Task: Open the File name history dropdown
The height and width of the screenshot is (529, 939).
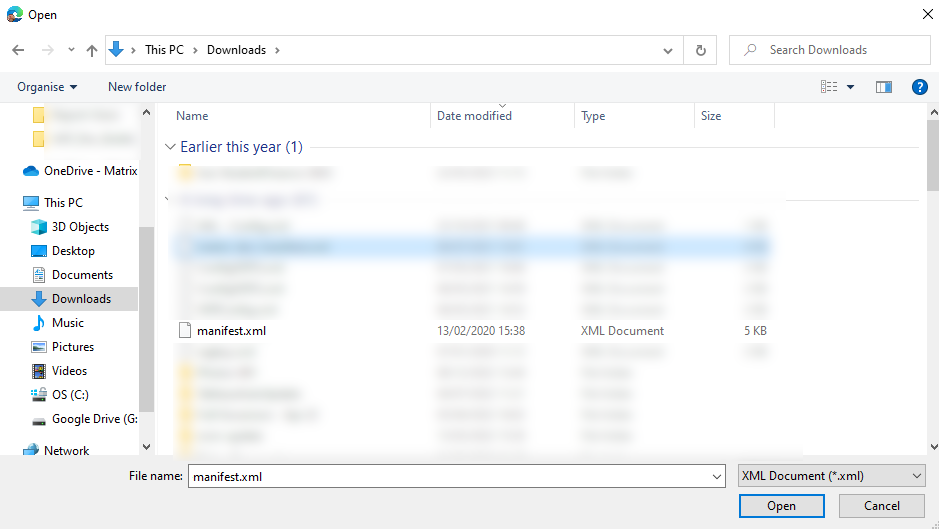Action: coord(716,477)
